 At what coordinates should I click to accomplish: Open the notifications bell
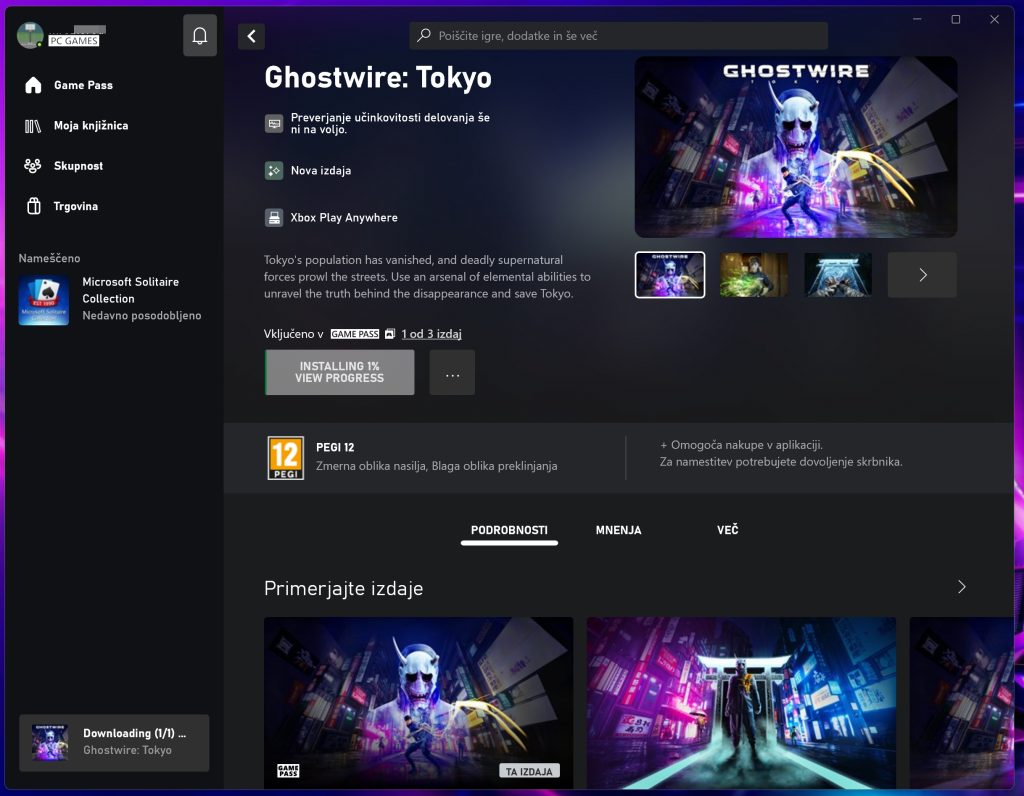pyautogui.click(x=200, y=36)
